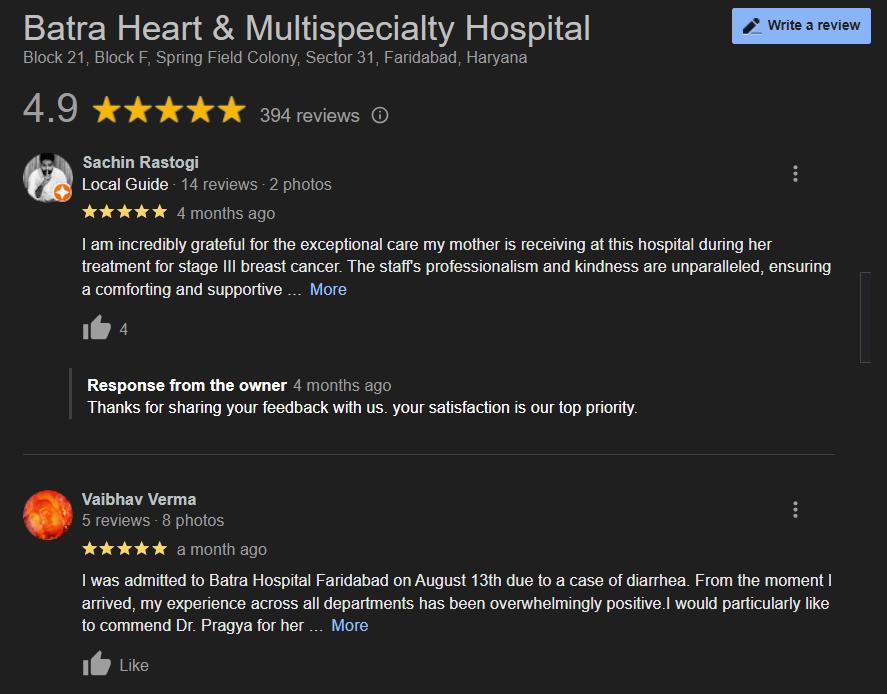887x694 pixels.
Task: Click the Write a review button
Action: (801, 26)
